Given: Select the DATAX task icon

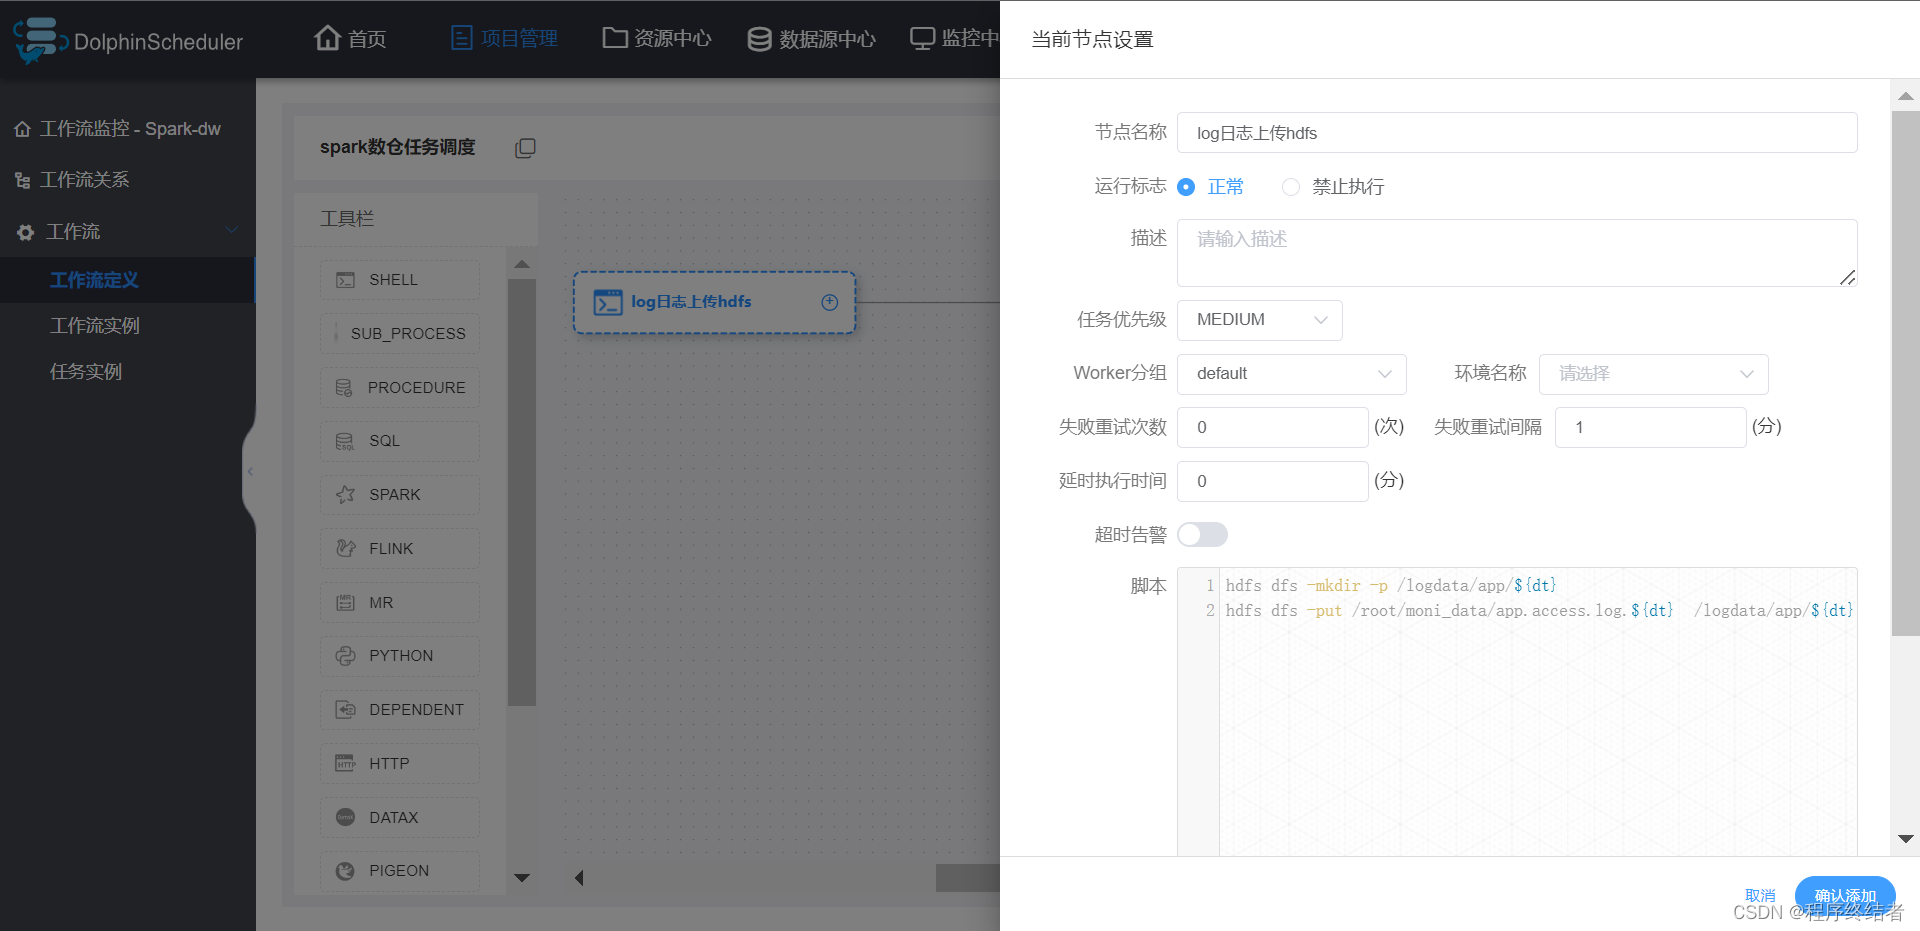Looking at the screenshot, I should 345,817.
